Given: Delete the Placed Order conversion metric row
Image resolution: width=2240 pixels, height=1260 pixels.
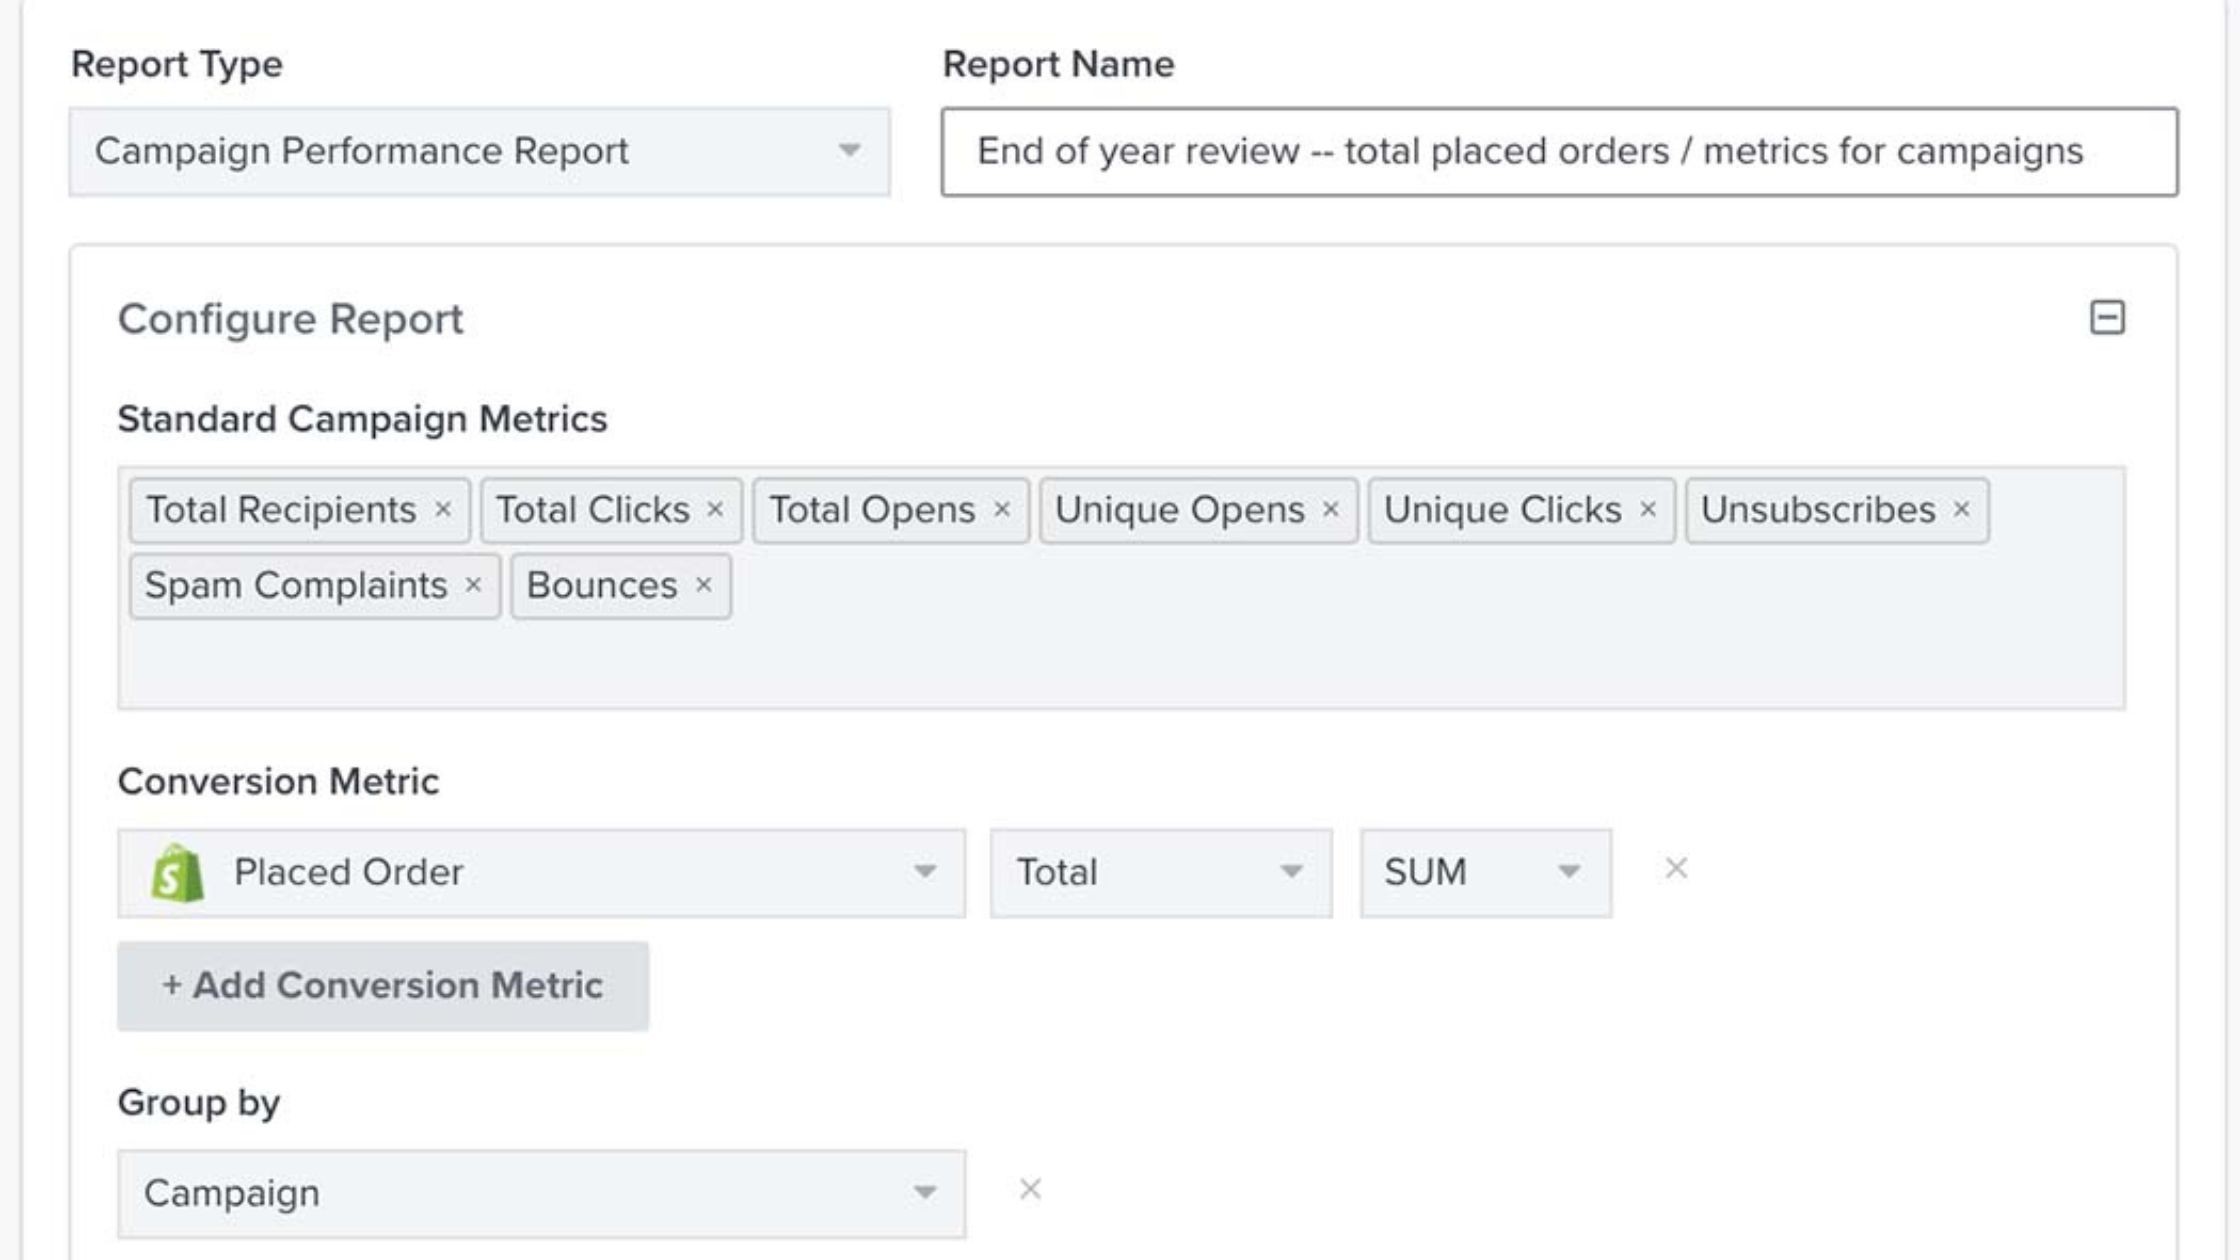Looking at the screenshot, I should click(x=1676, y=869).
